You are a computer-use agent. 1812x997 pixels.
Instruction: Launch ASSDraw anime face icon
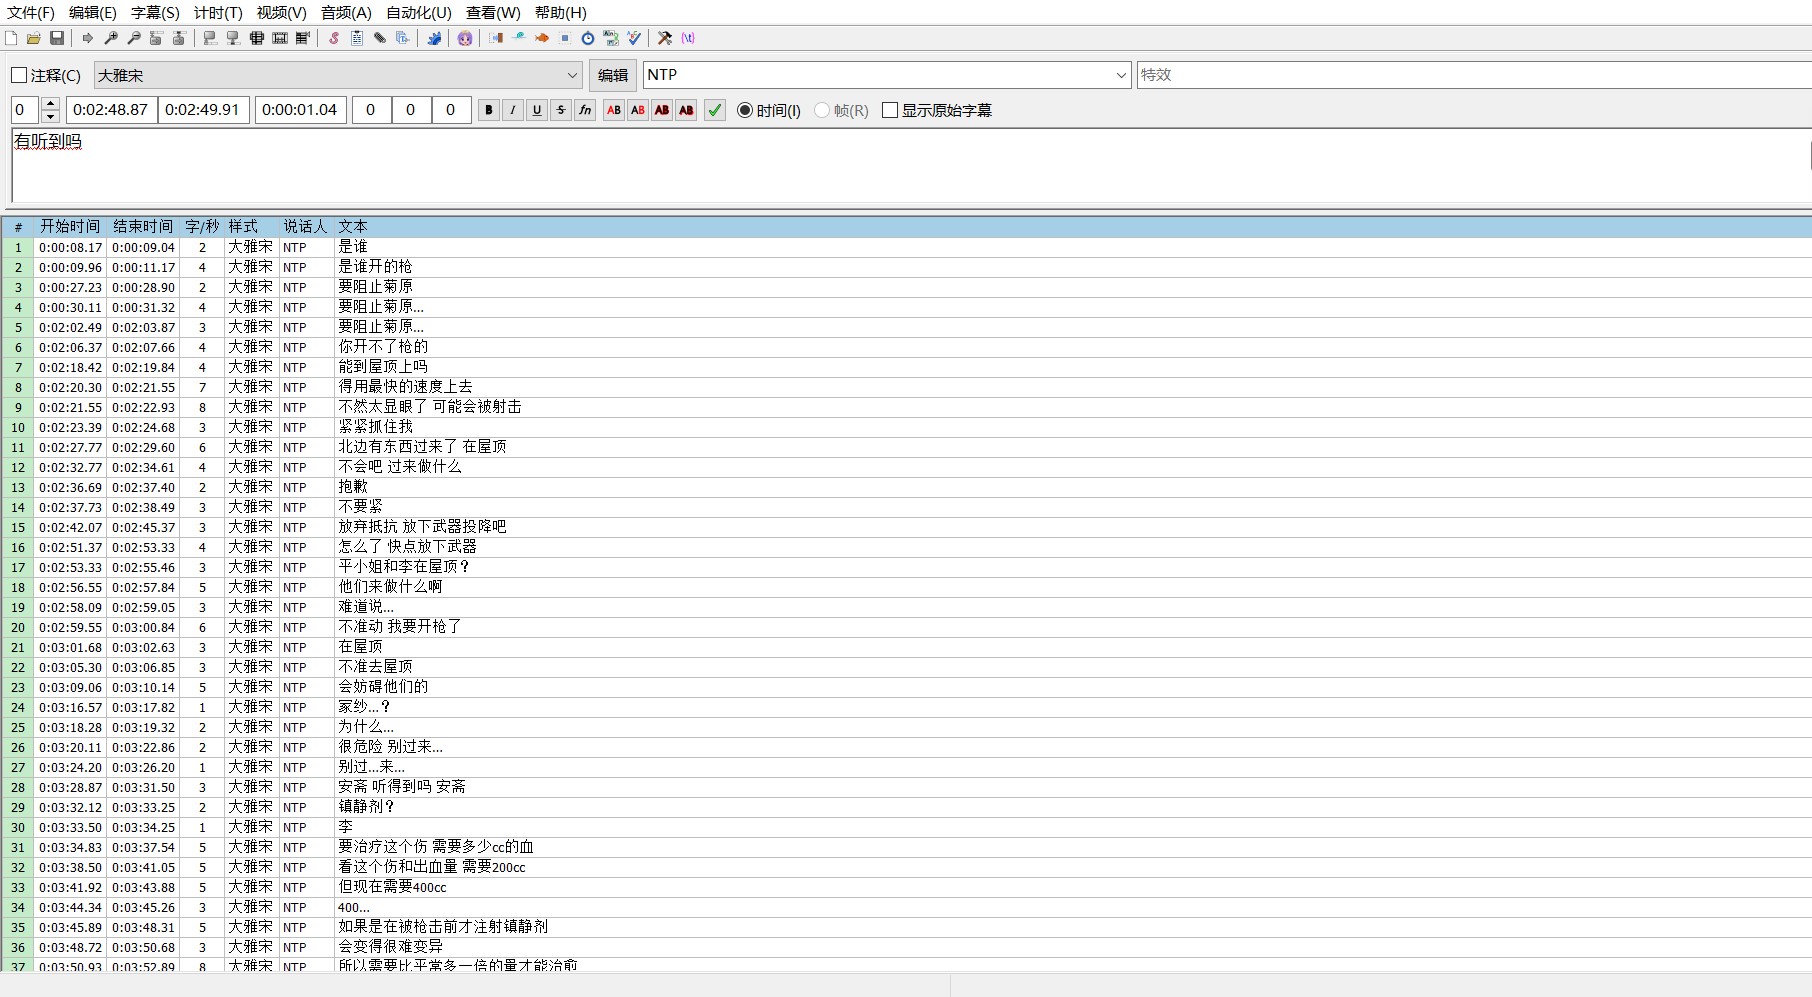[465, 38]
